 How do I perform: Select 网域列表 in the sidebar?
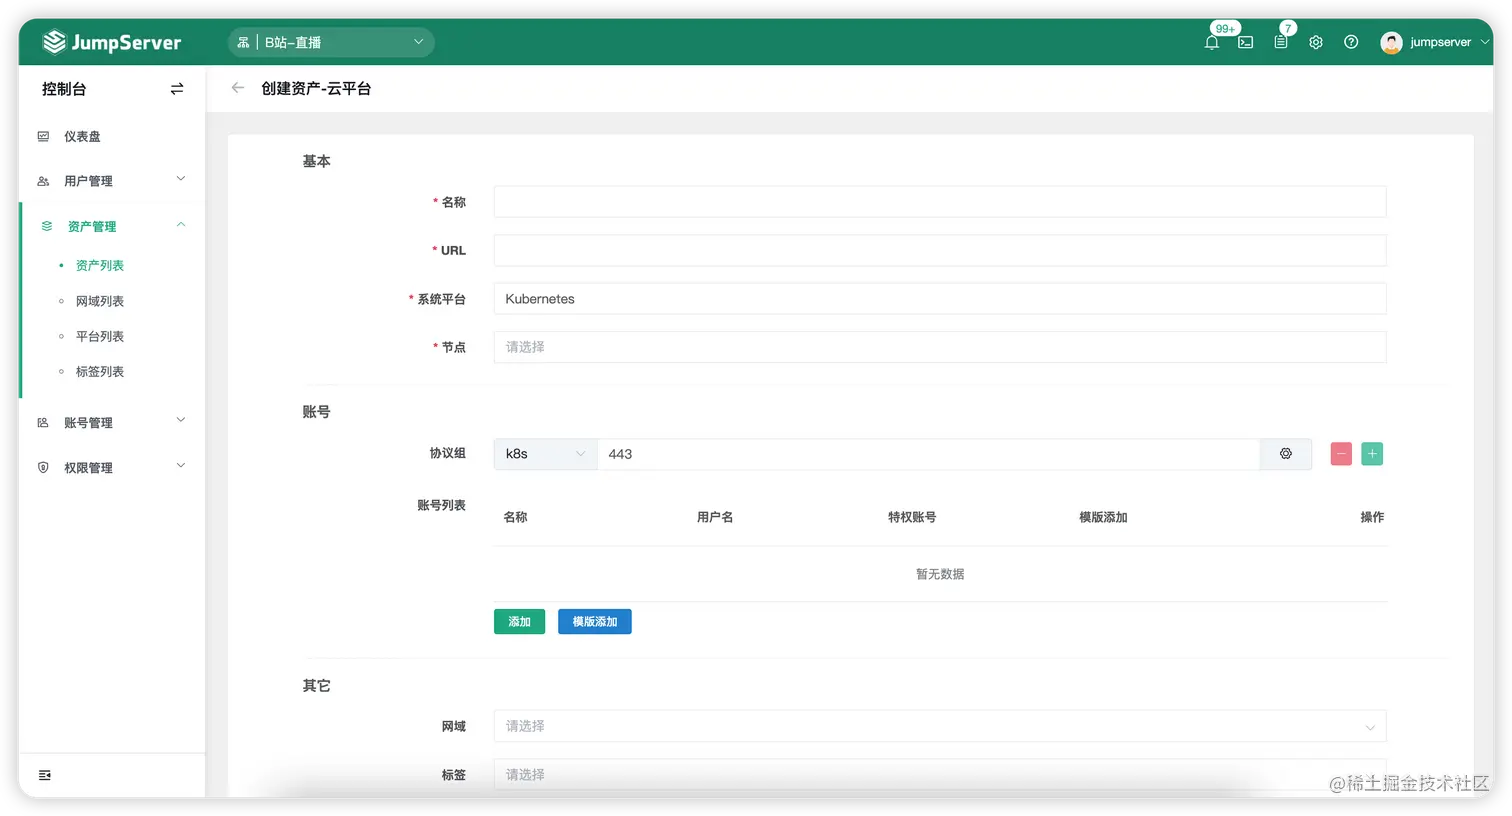[x=99, y=301]
